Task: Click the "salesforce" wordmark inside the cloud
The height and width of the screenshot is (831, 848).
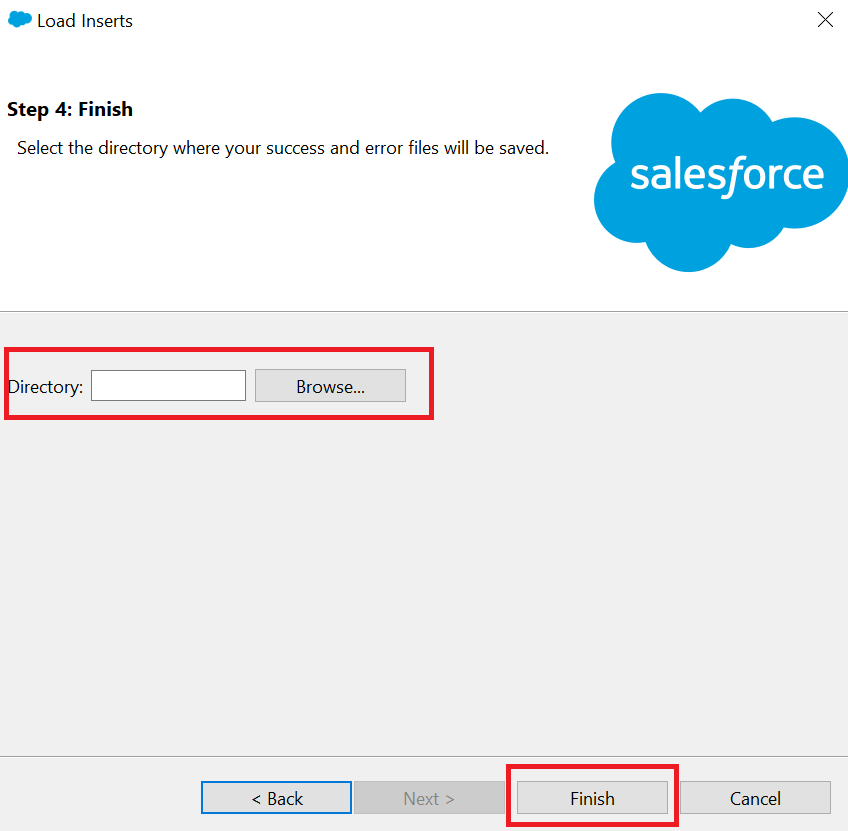Action: coord(727,176)
